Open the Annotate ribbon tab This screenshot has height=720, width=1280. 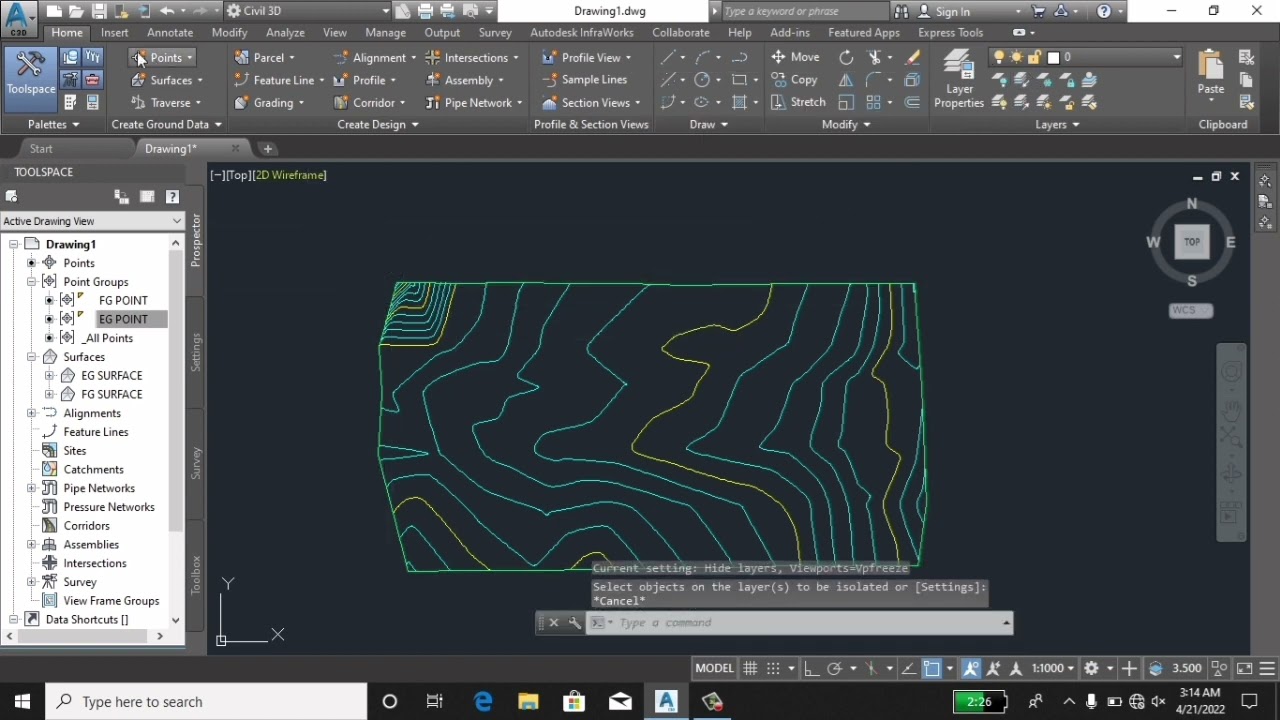170,33
